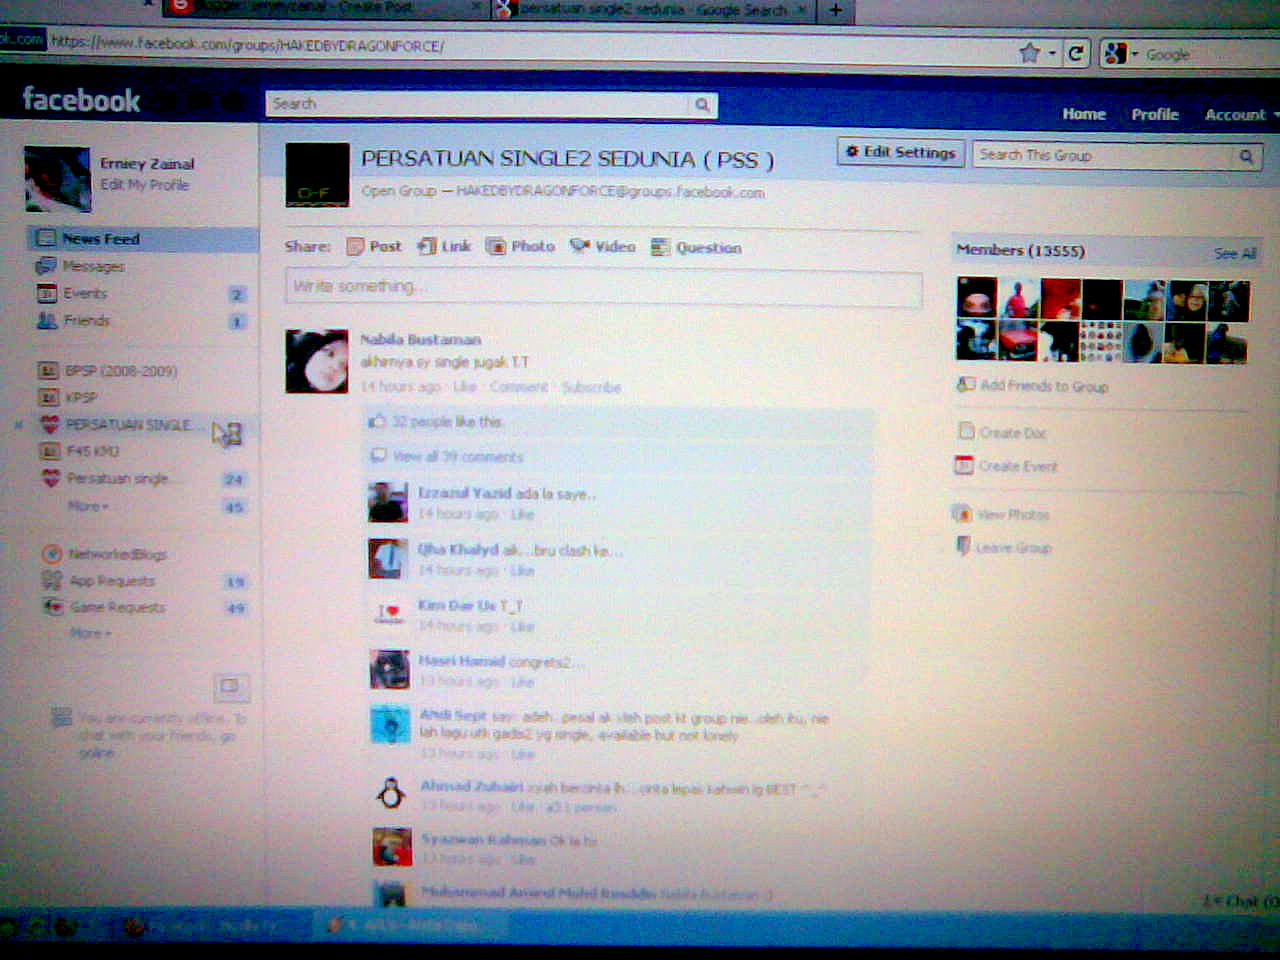Click See All members link
The width and height of the screenshot is (1280, 960).
coord(1235,253)
